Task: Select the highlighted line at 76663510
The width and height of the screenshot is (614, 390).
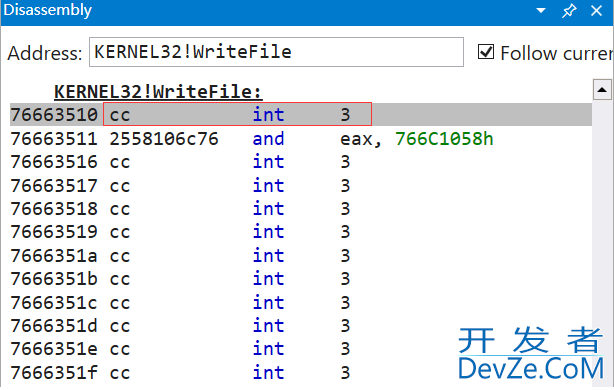Action: point(301,114)
